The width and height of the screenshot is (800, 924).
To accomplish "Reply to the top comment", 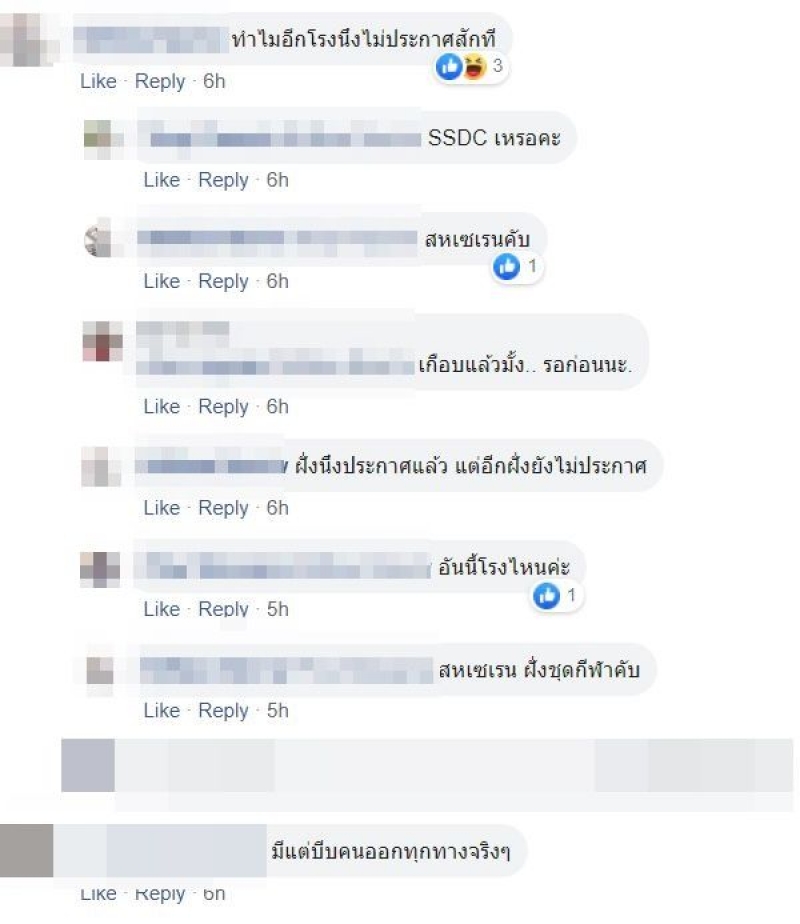I will pos(160,81).
